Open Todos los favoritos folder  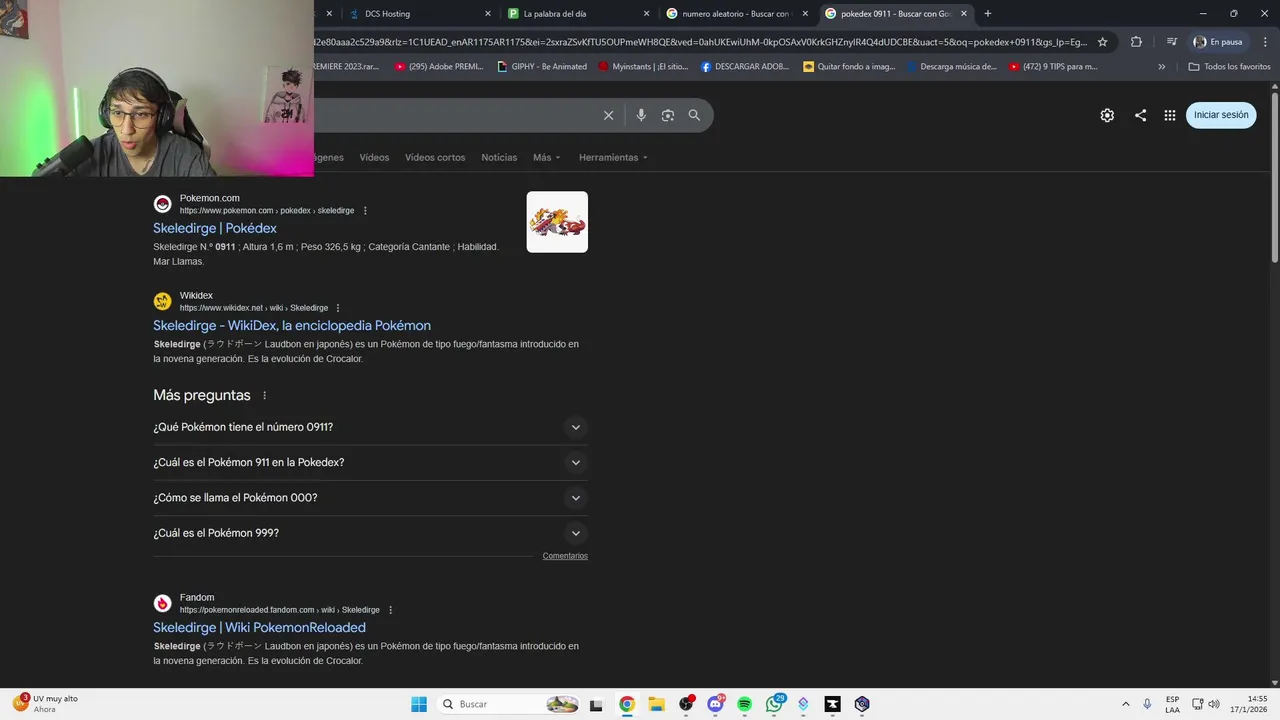coord(1229,67)
